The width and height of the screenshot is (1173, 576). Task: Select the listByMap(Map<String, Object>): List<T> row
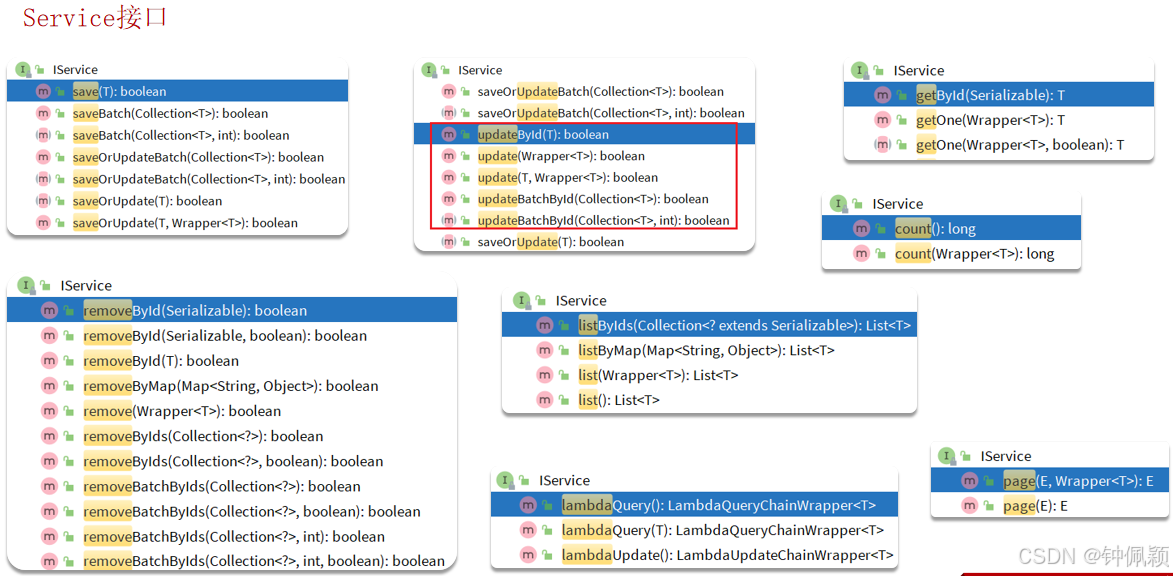point(709,350)
